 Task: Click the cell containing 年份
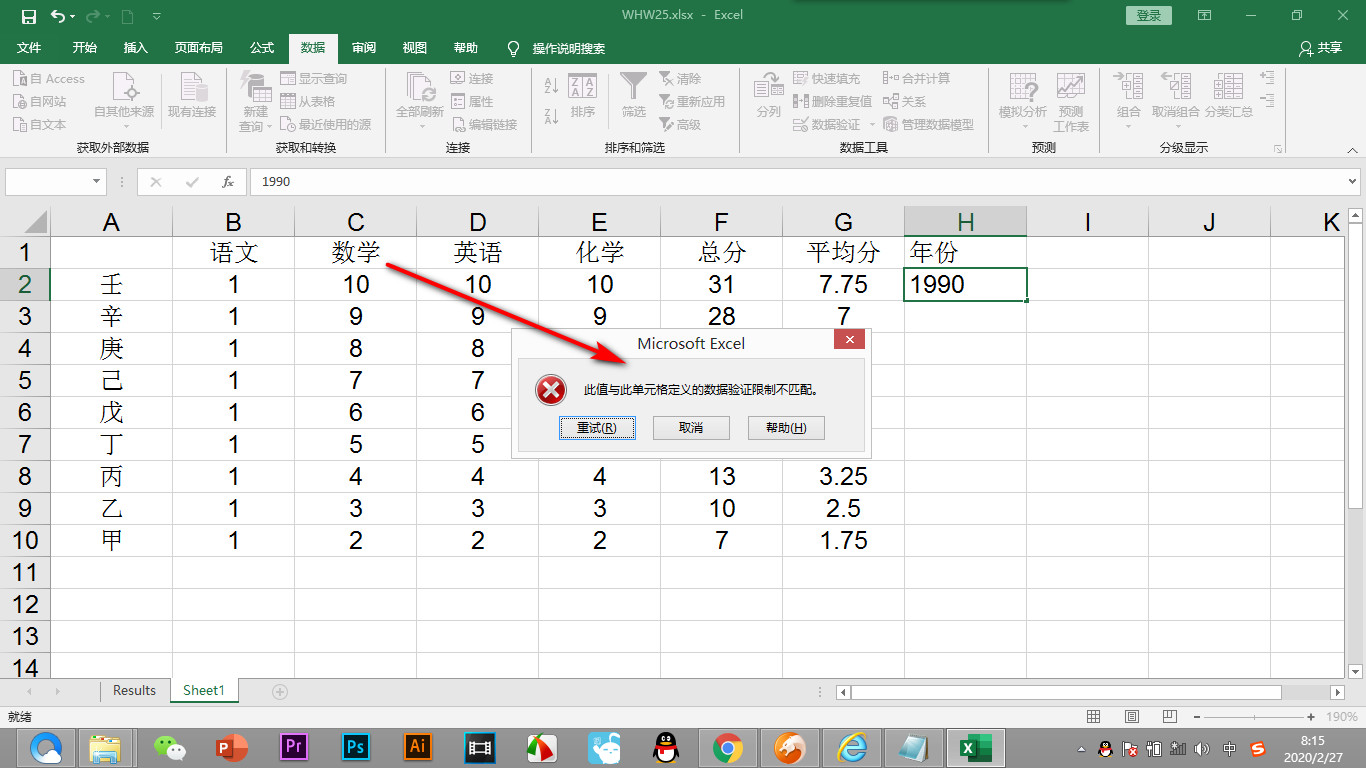click(x=965, y=253)
